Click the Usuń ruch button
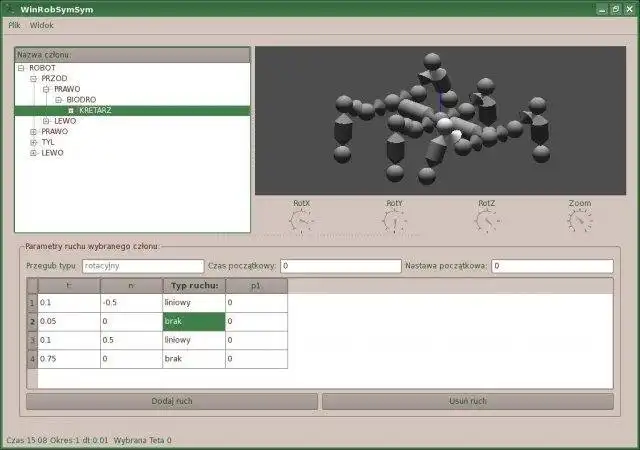 pyautogui.click(x=468, y=401)
